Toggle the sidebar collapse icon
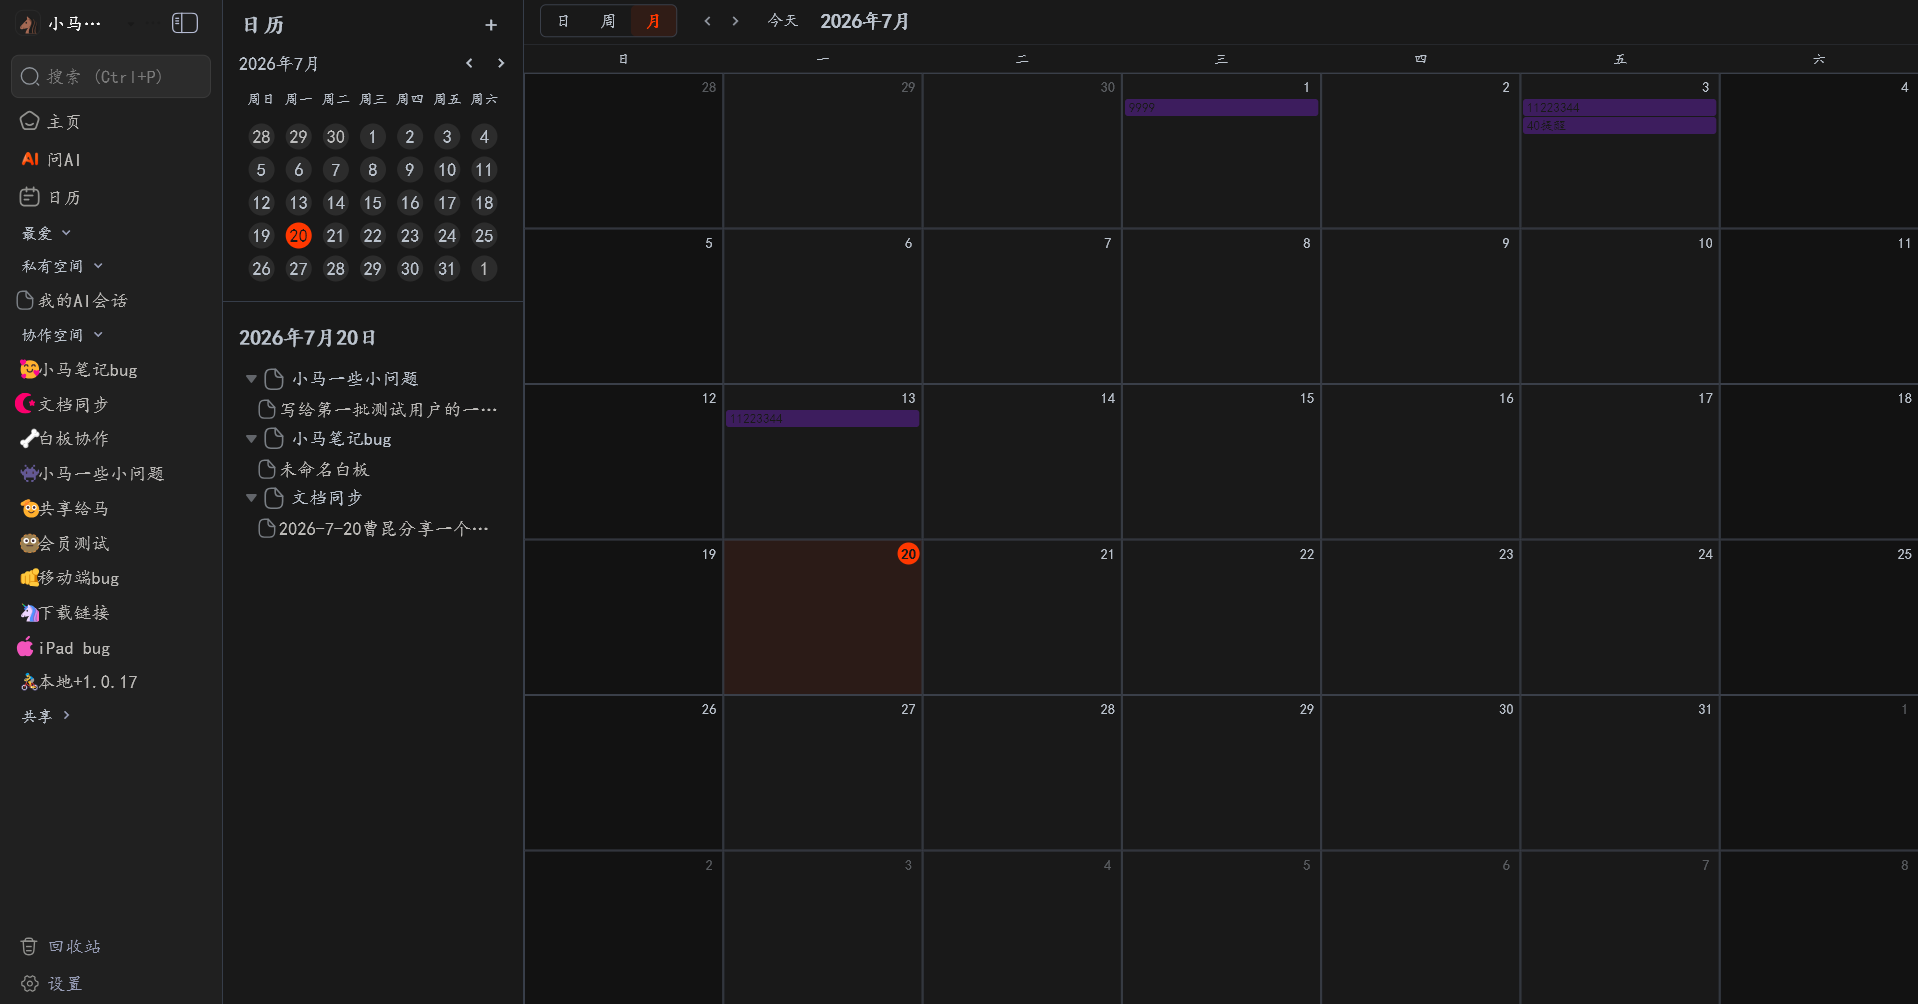Viewport: 1918px width, 1004px height. tap(185, 23)
